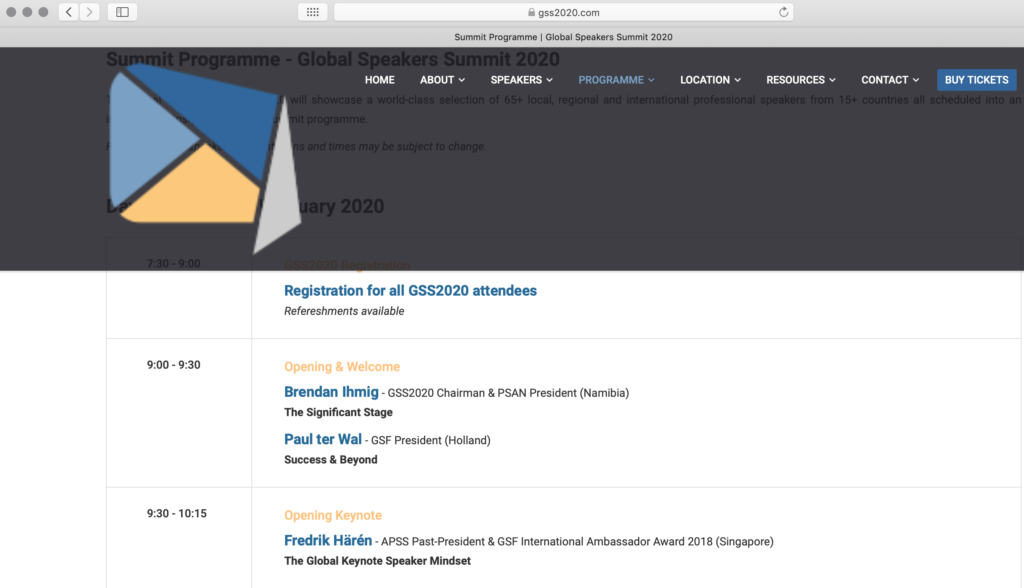Open the PROGRAMME menu
Screen dimensions: 1024x588
click(x=616, y=80)
